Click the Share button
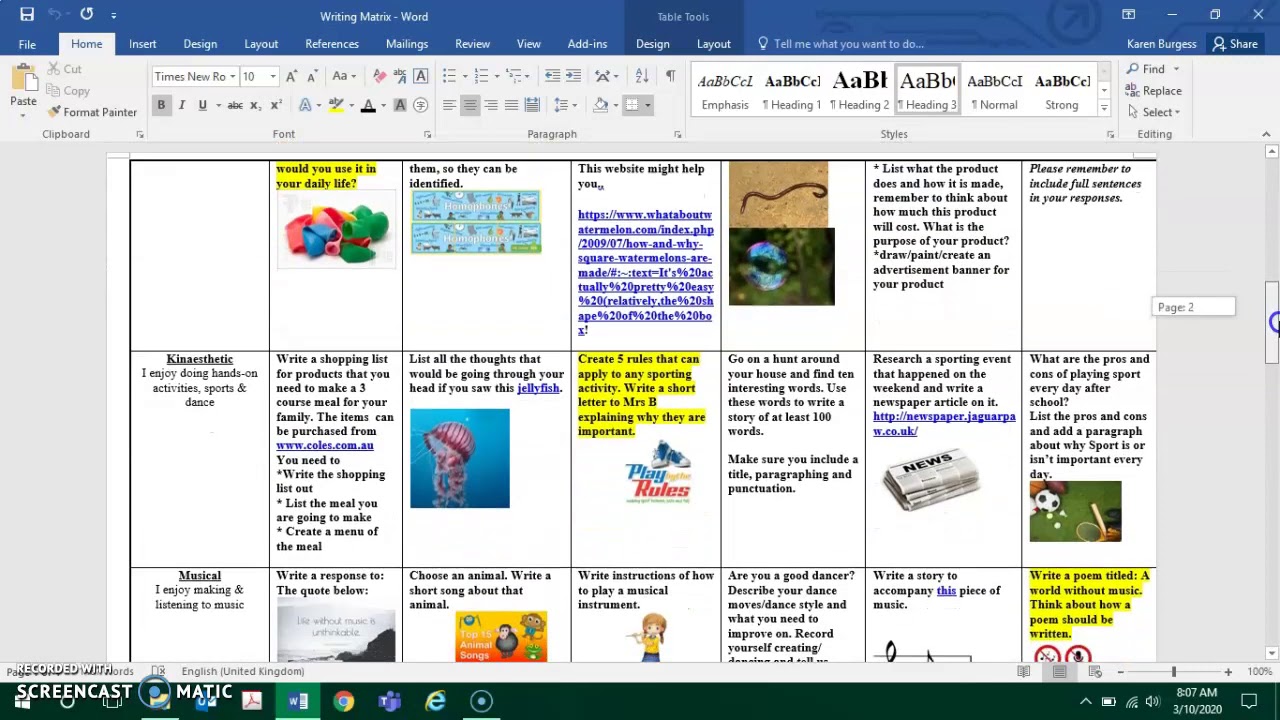The width and height of the screenshot is (1280, 720). pos(1235,44)
